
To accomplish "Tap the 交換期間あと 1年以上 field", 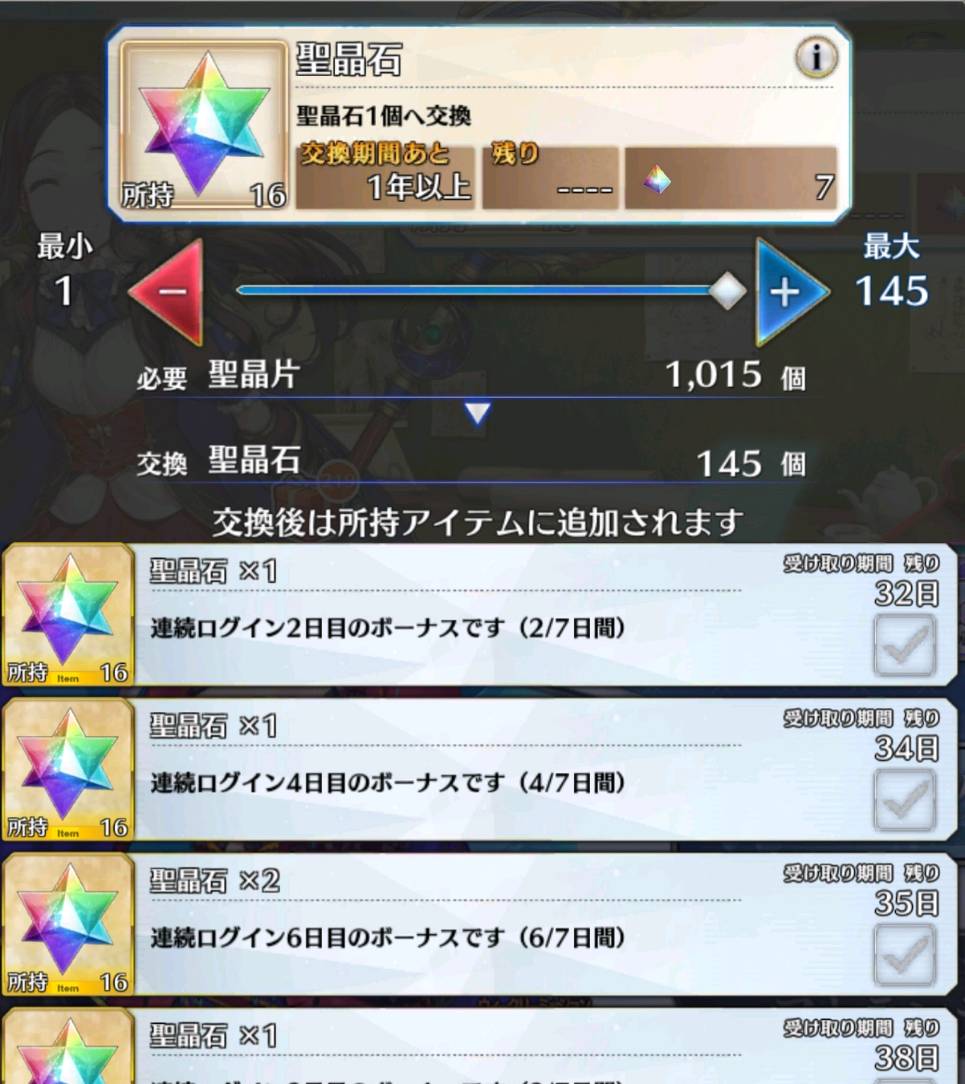I will point(386,177).
